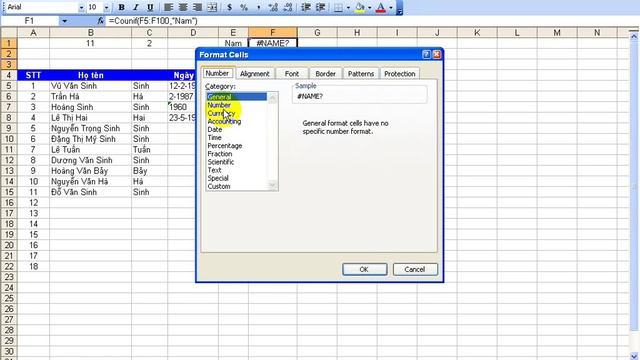This screenshot has height=360, width=640.
Task: Center cell text horizontally
Action: (x=183, y=7)
